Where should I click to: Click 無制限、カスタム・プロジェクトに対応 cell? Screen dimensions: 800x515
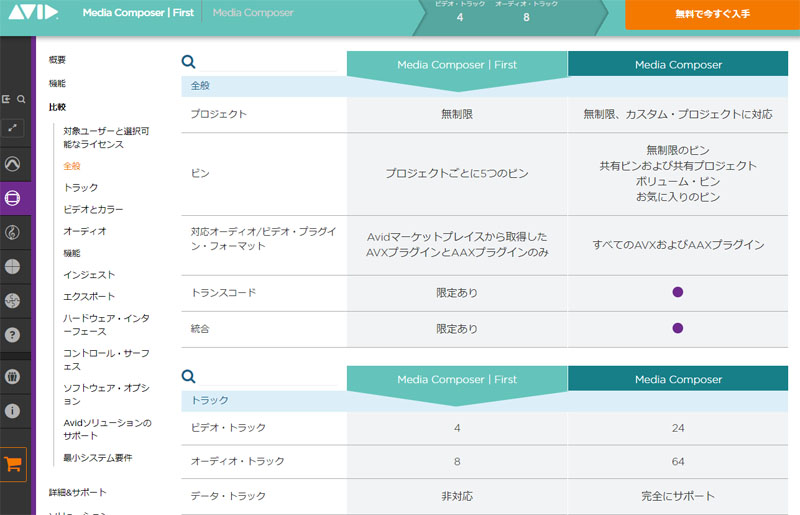point(678,114)
